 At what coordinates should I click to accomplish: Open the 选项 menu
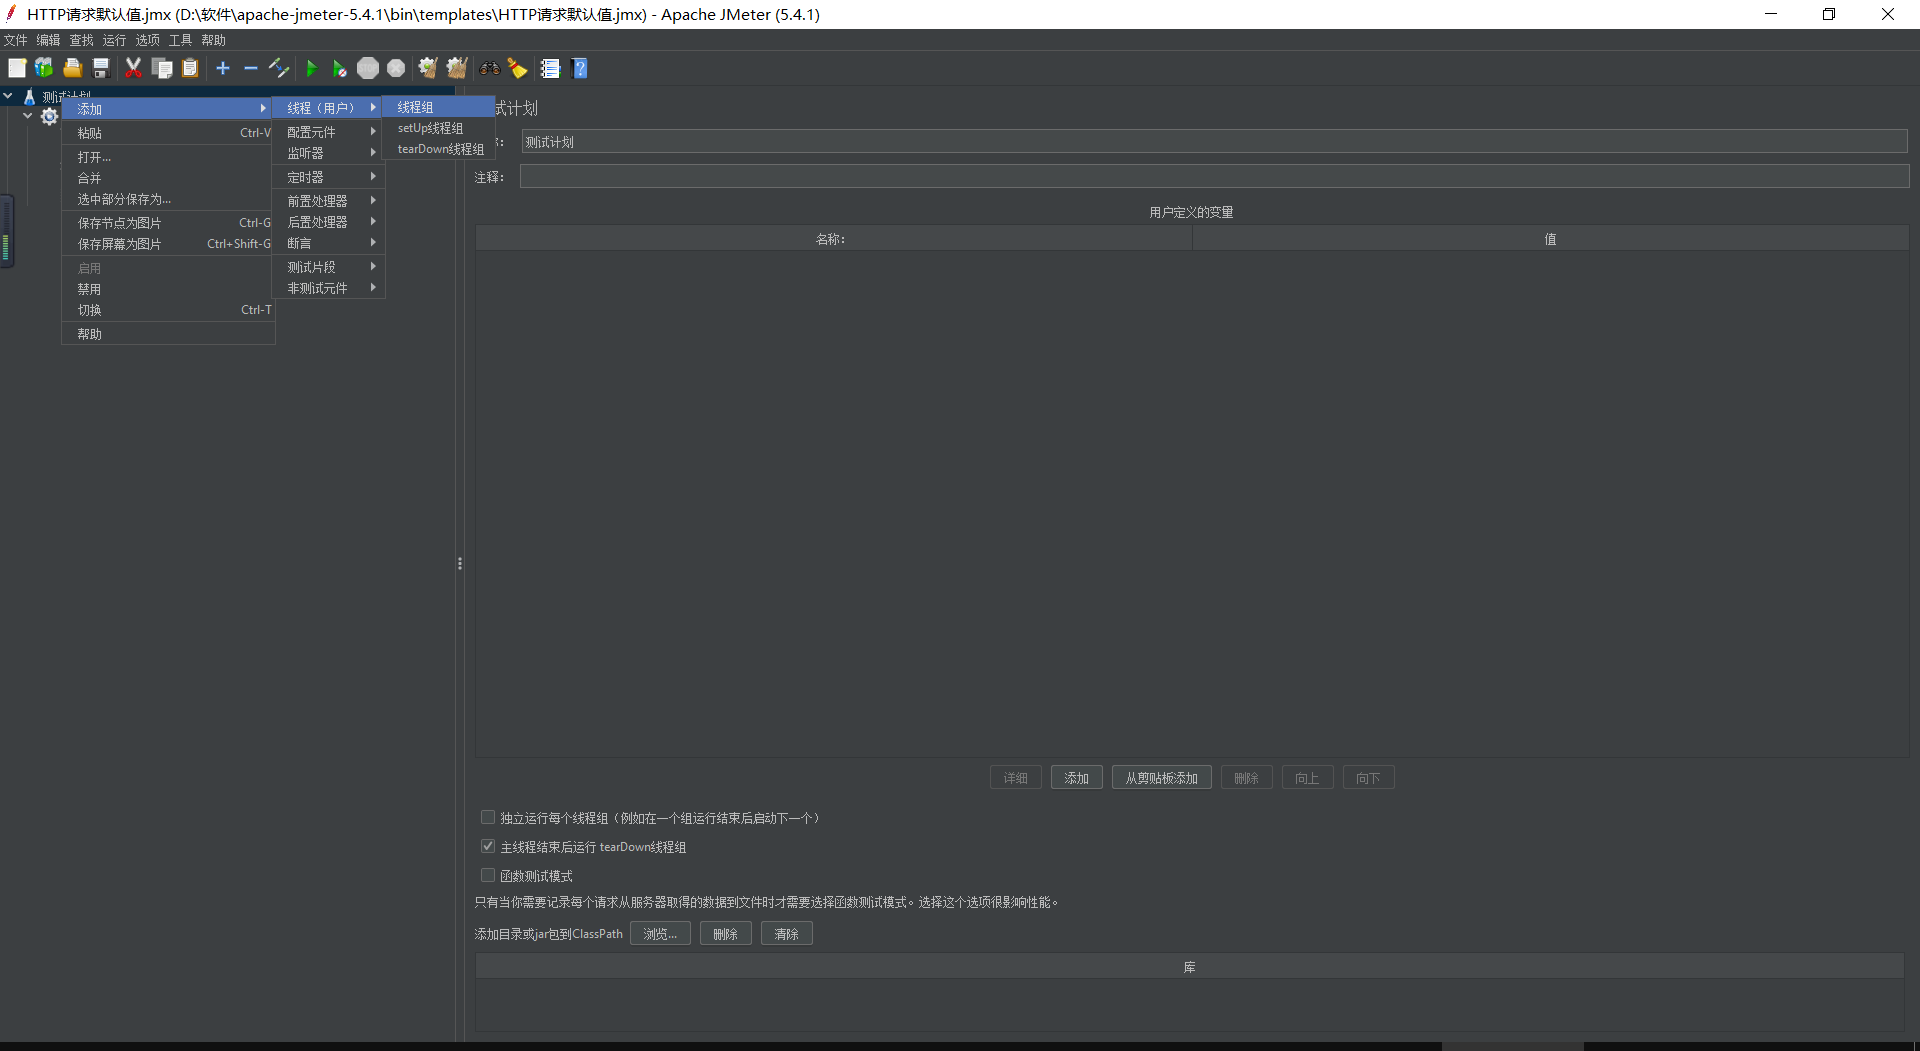[147, 40]
